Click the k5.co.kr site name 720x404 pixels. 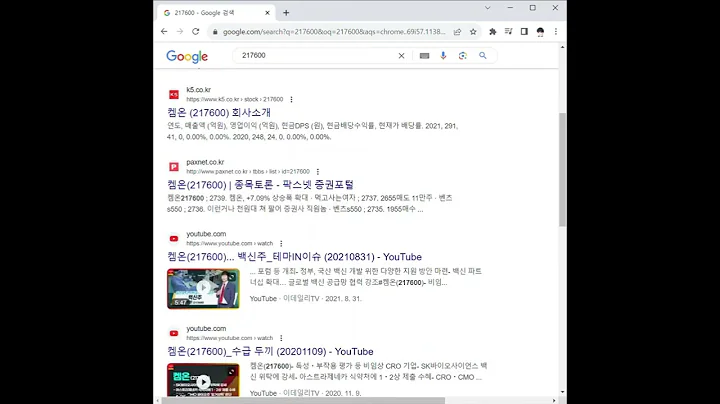[x=198, y=90]
